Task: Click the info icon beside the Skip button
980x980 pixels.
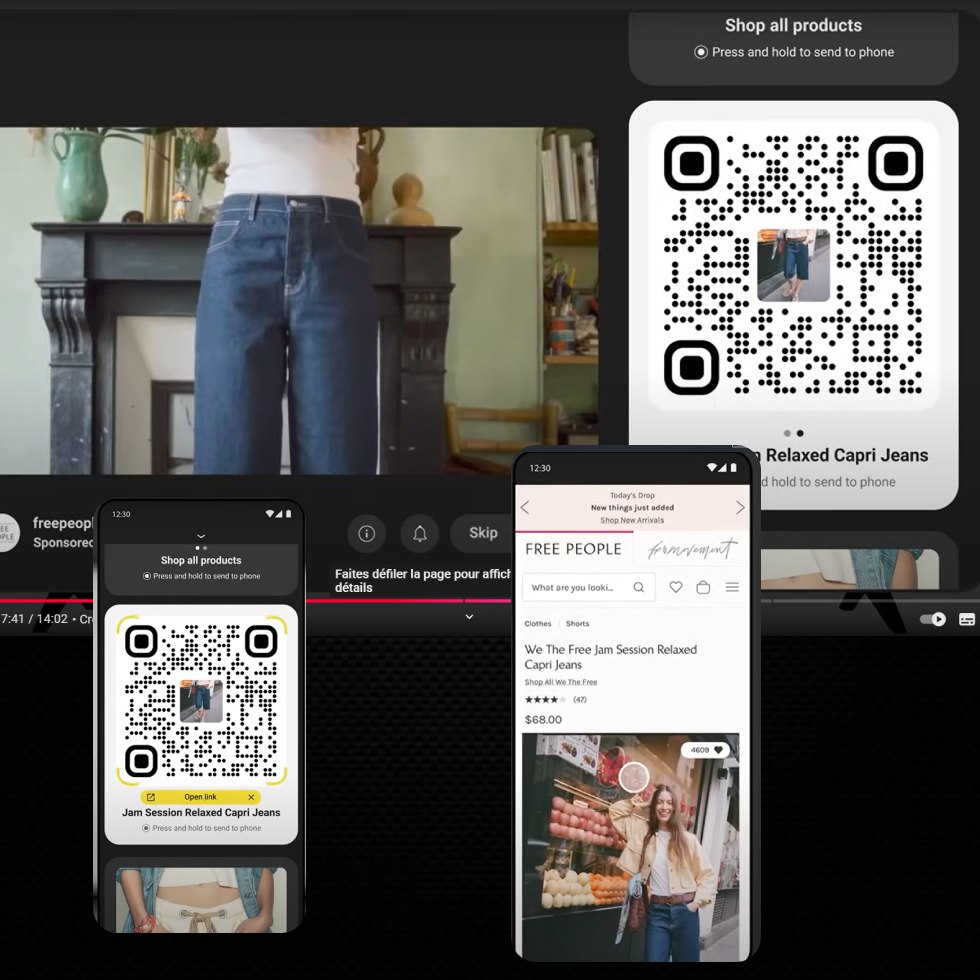Action: 366,533
